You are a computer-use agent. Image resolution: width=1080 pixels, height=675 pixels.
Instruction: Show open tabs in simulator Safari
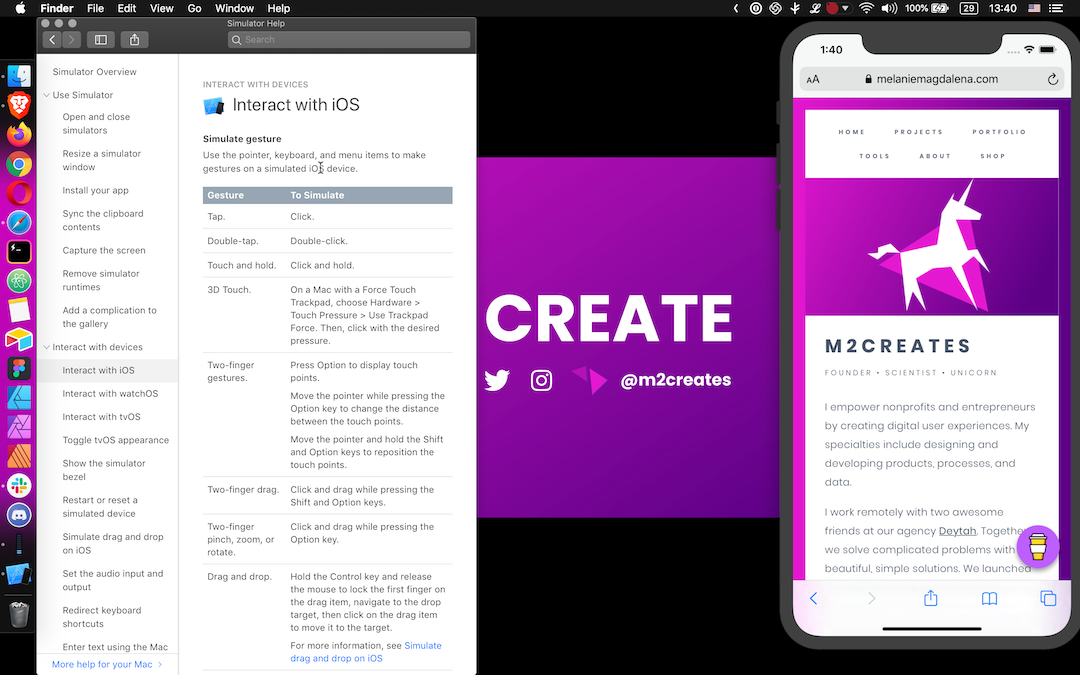tap(1047, 597)
